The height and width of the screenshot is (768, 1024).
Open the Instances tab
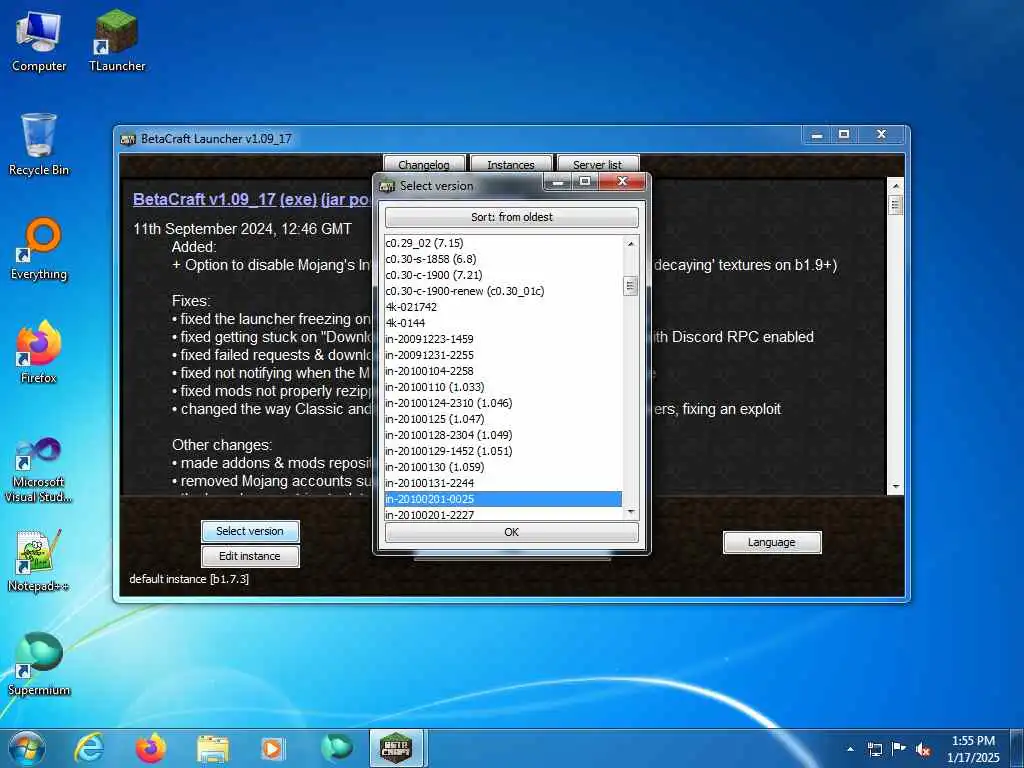point(511,165)
